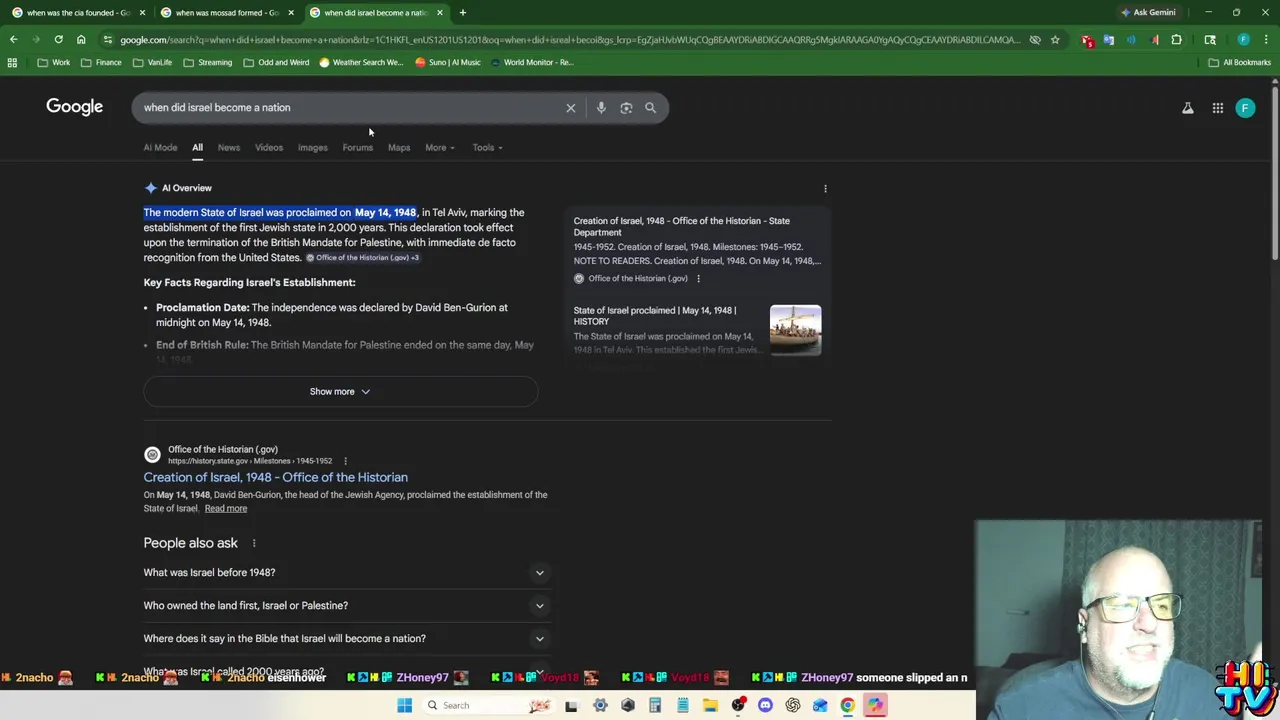
Task: Open Google Lens image search
Action: (x=626, y=108)
